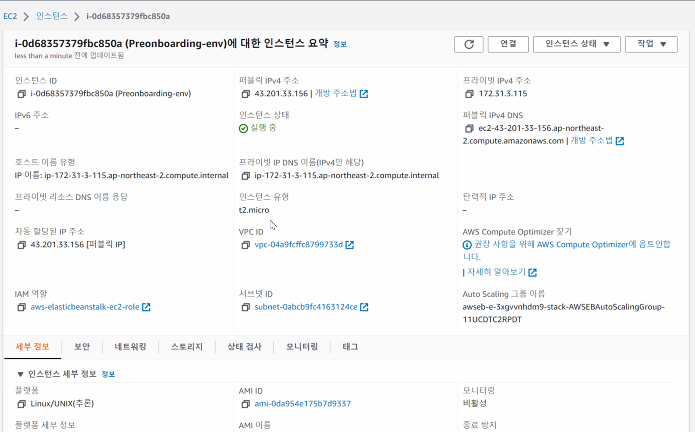The width and height of the screenshot is (695, 432).
Task: Go to 인스턴스 breadcrumb link
Action: click(52, 16)
